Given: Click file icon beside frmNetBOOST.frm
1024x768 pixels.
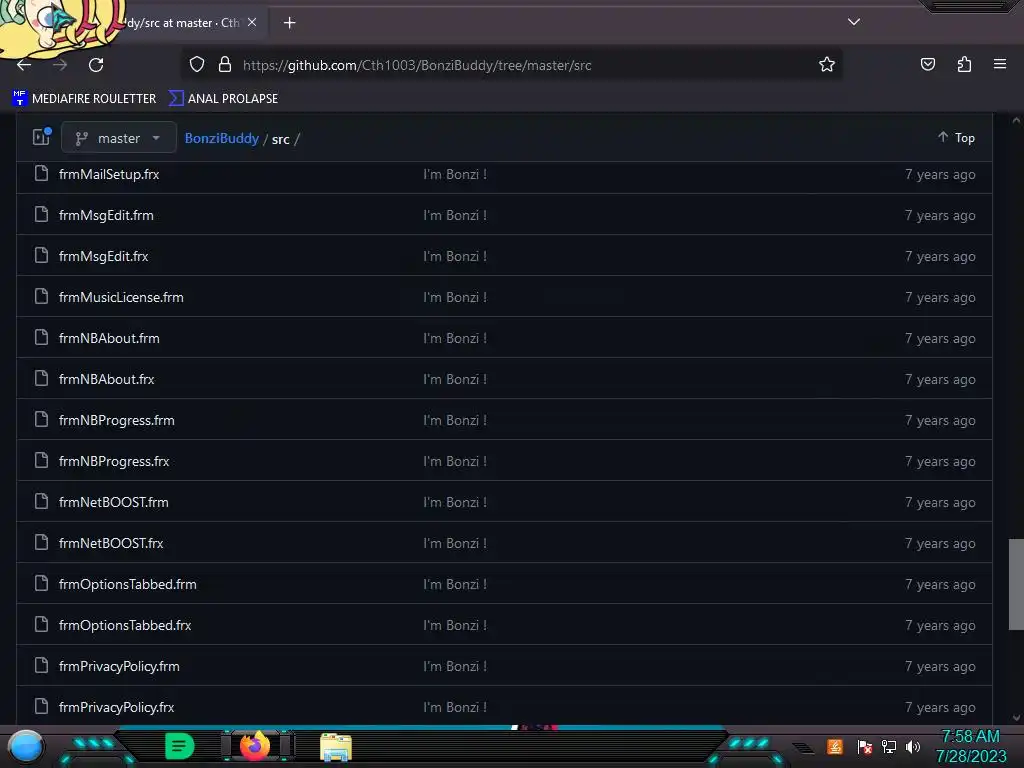Looking at the screenshot, I should (41, 502).
